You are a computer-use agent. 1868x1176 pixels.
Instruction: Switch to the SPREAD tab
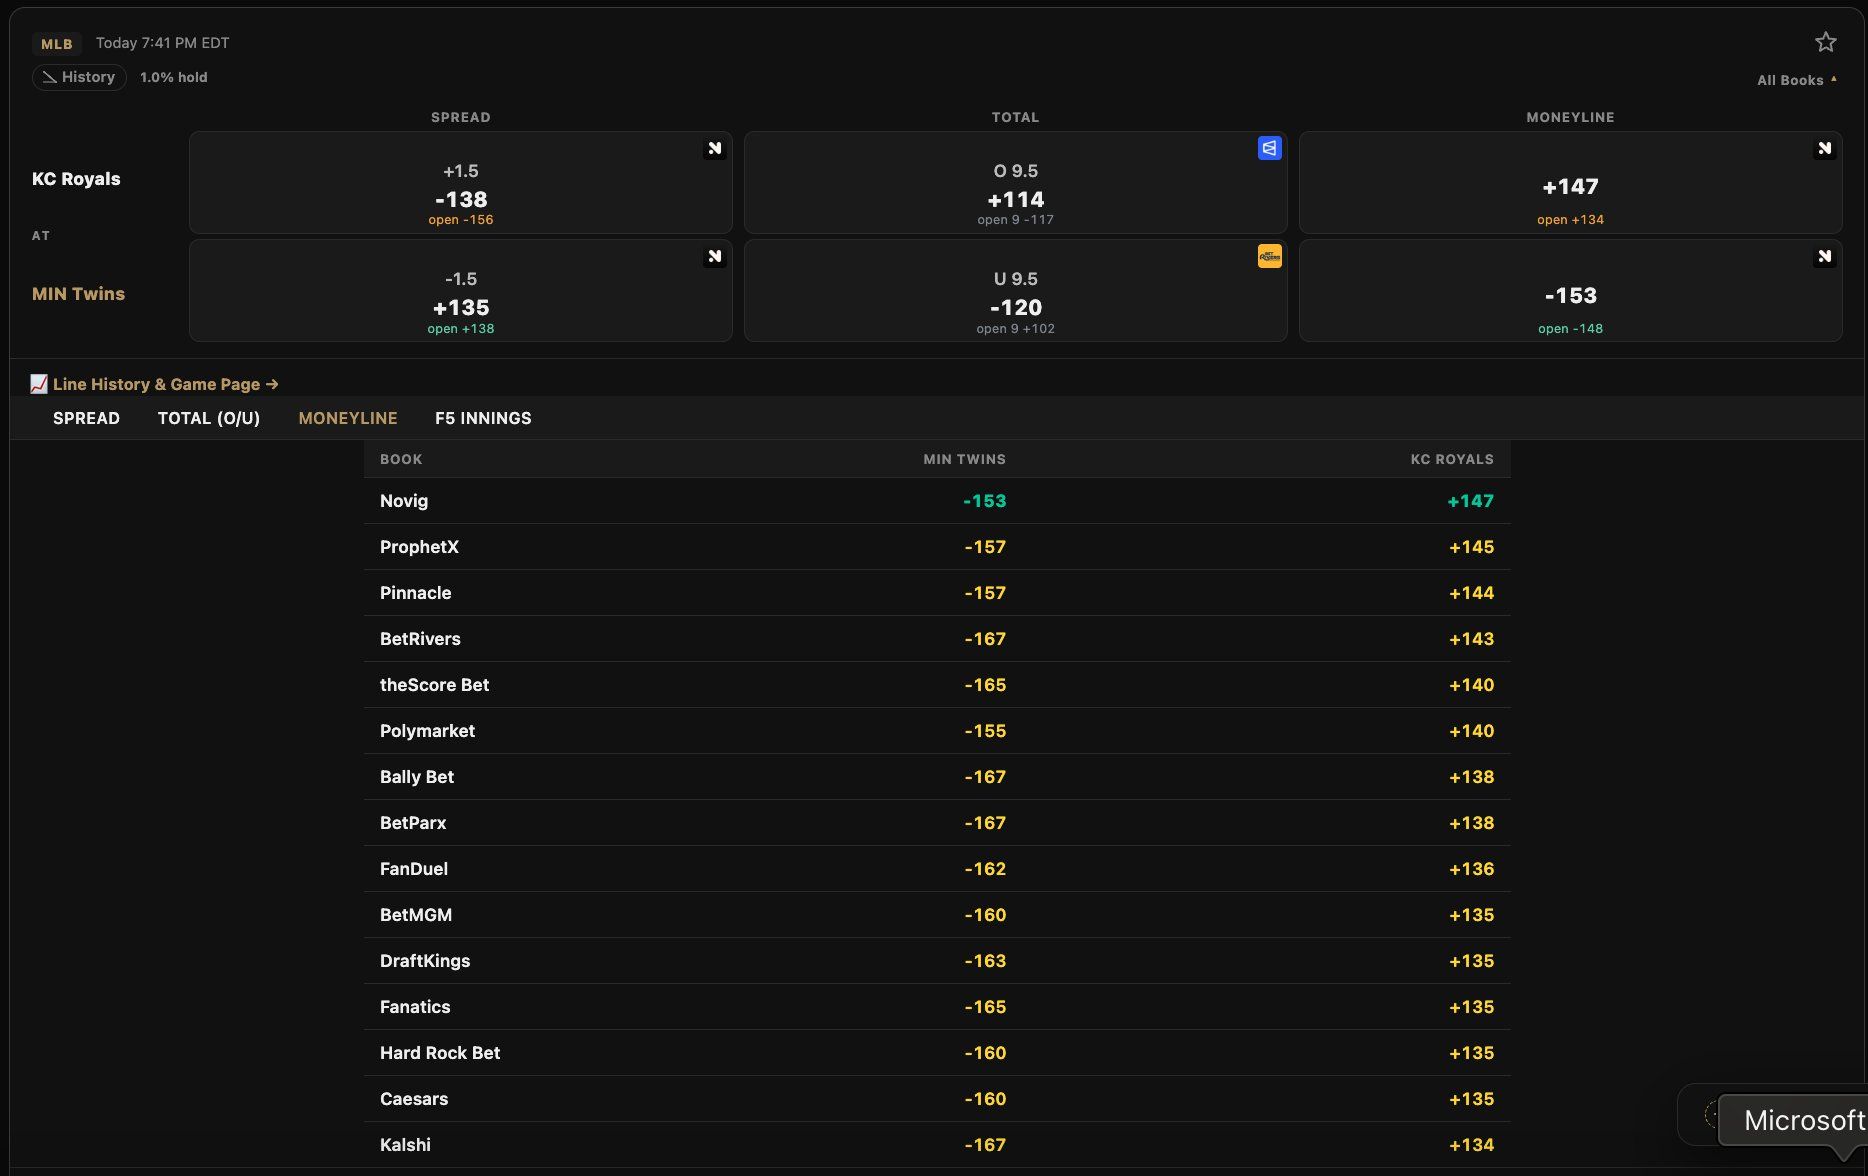(86, 418)
